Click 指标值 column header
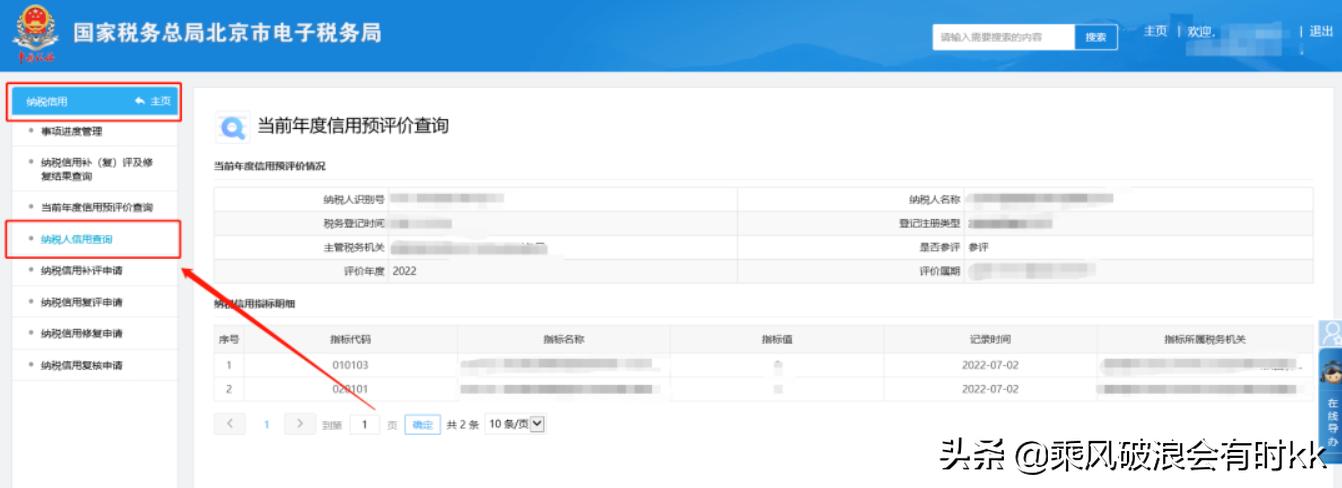The image size is (1342, 488). point(777,340)
